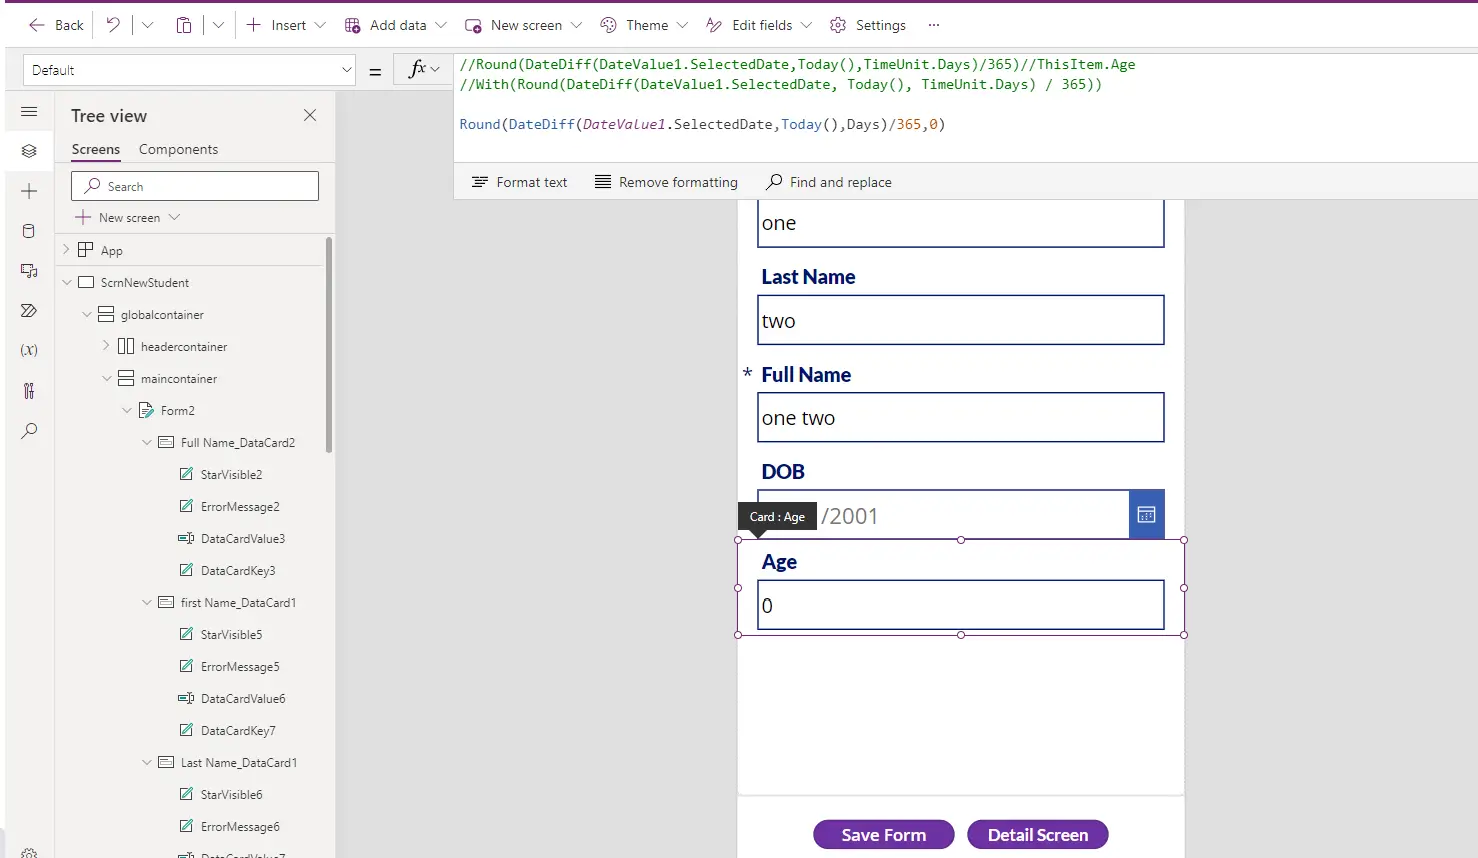The width and height of the screenshot is (1478, 858).
Task: Open the overflow menu with three dots
Action: point(933,25)
